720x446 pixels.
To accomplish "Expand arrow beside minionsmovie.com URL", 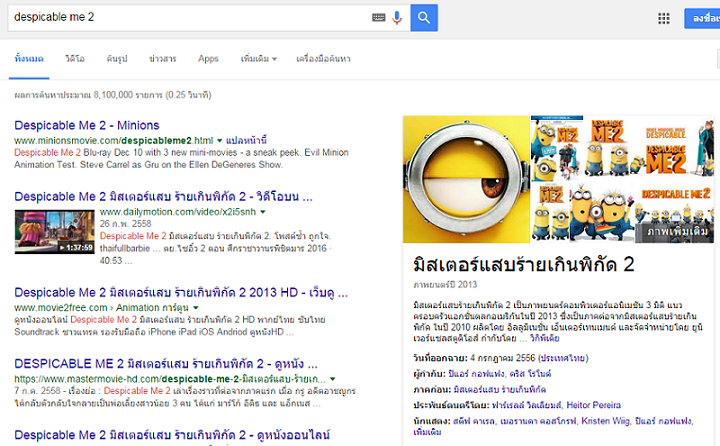I will pos(219,141).
